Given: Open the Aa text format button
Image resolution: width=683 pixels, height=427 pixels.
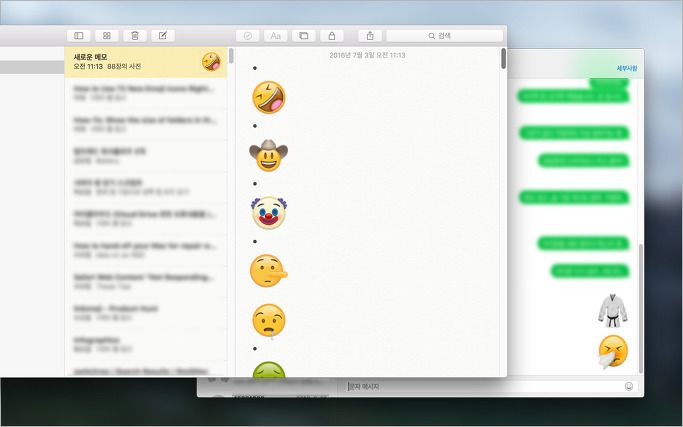Looking at the screenshot, I should tap(275, 36).
